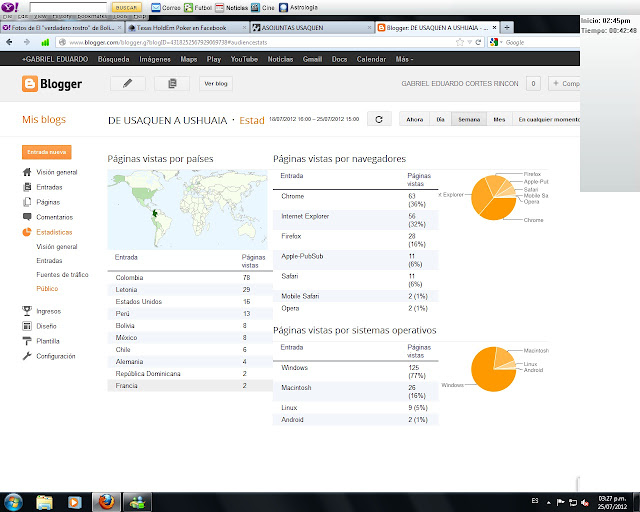The height and width of the screenshot is (512, 640).
Task: Click the Comentarios speech bubble icon
Action: [x=27, y=217]
